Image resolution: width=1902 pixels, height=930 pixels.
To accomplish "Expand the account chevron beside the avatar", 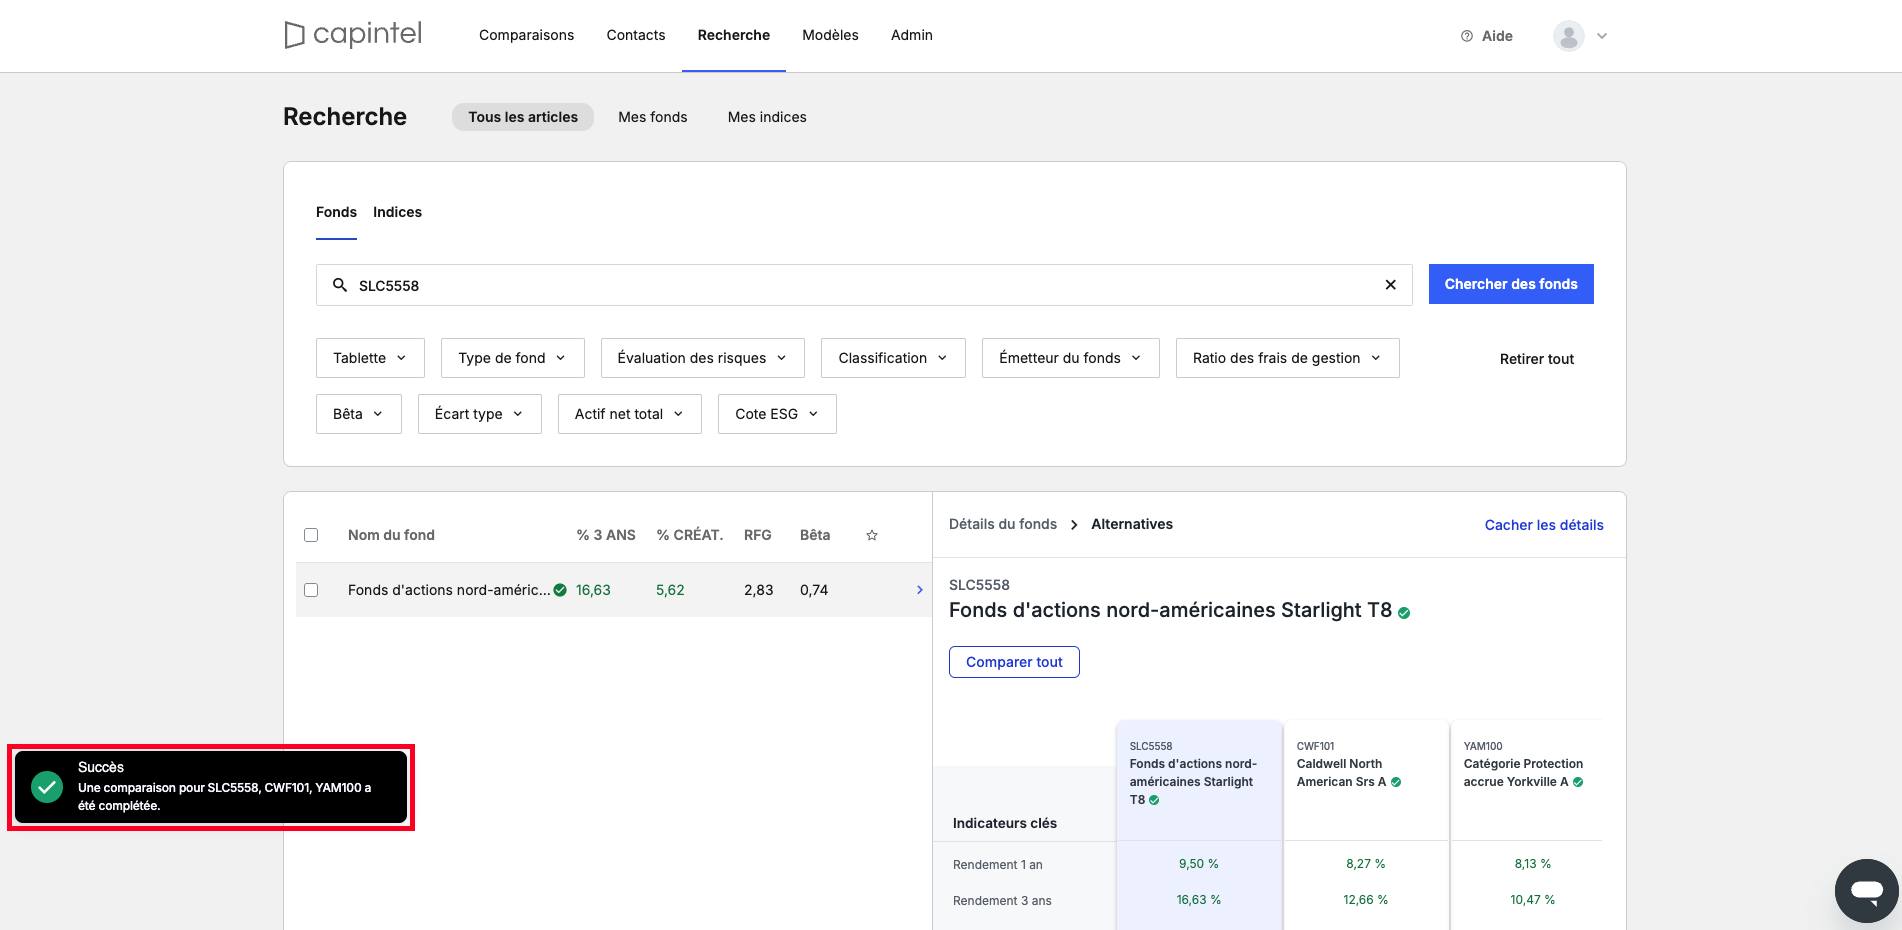I will pyautogui.click(x=1602, y=36).
